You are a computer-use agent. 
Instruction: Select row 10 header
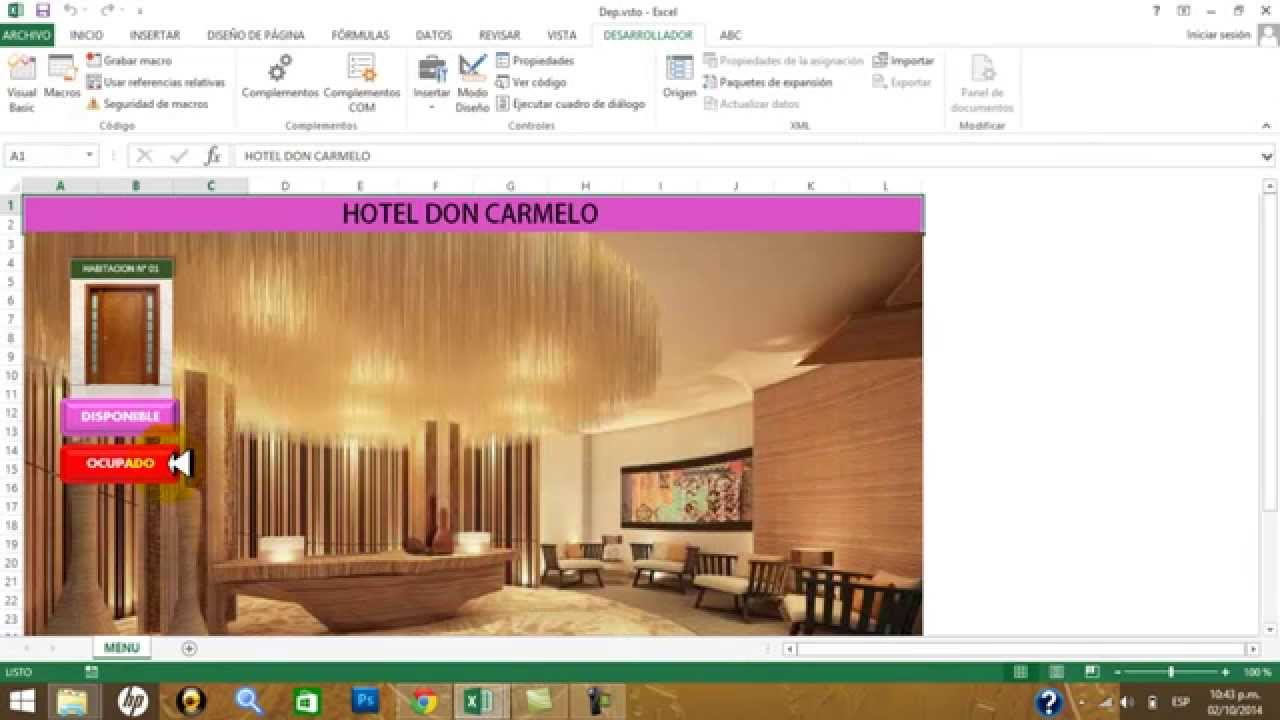[11, 375]
